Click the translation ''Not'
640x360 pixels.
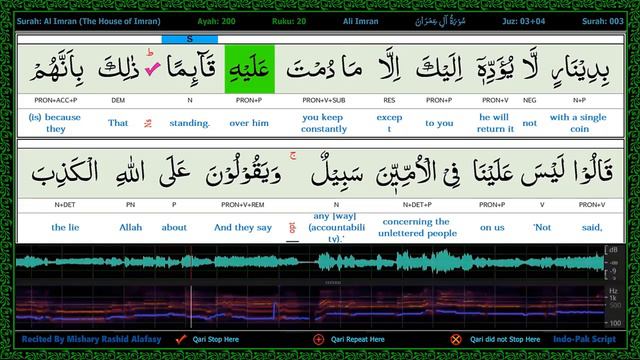pos(542,227)
